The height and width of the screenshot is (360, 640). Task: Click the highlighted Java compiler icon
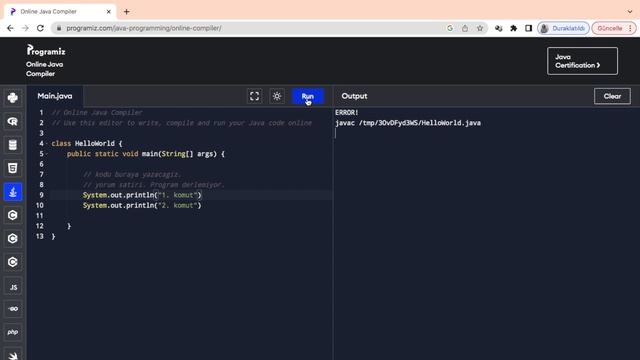tap(13, 192)
